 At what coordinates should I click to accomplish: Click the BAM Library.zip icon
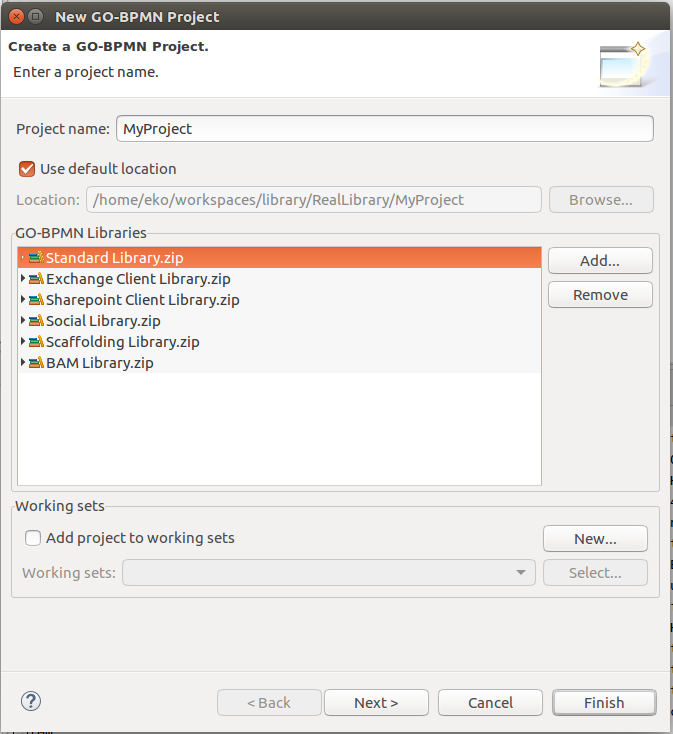point(36,363)
